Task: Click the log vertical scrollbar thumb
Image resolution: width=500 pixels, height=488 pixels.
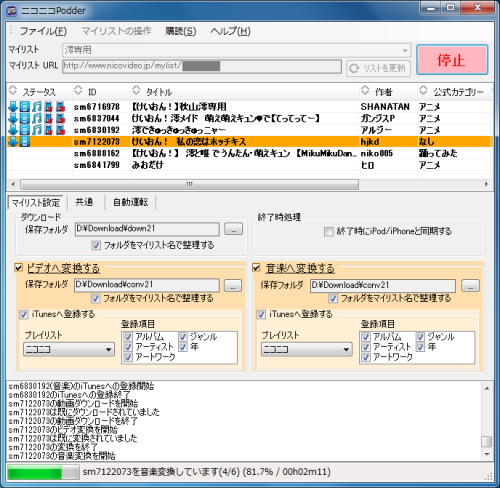Action: [x=487, y=441]
